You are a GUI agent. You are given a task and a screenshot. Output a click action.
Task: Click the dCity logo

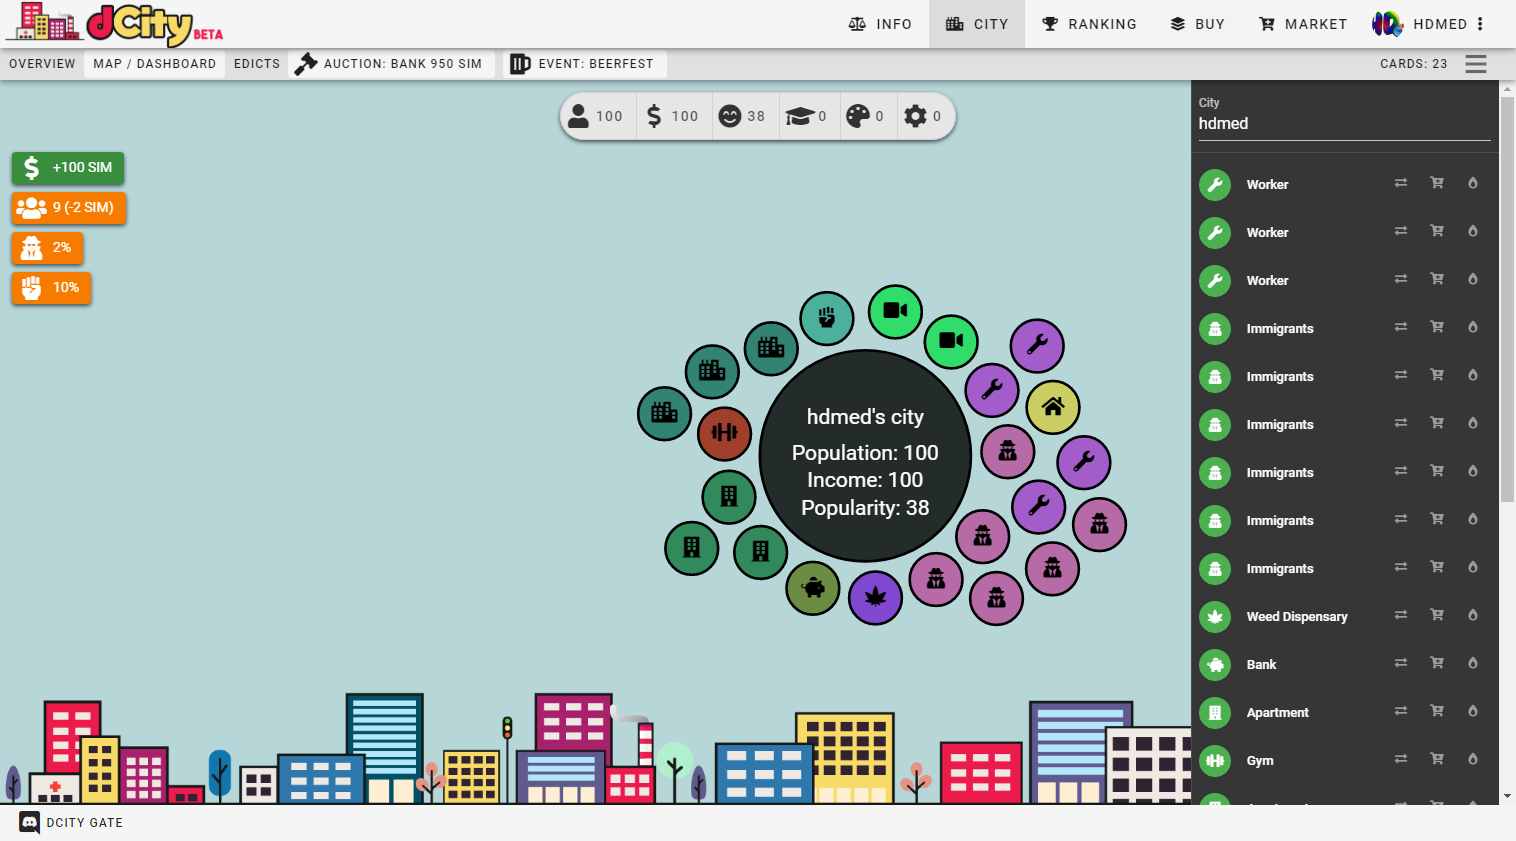pos(114,24)
